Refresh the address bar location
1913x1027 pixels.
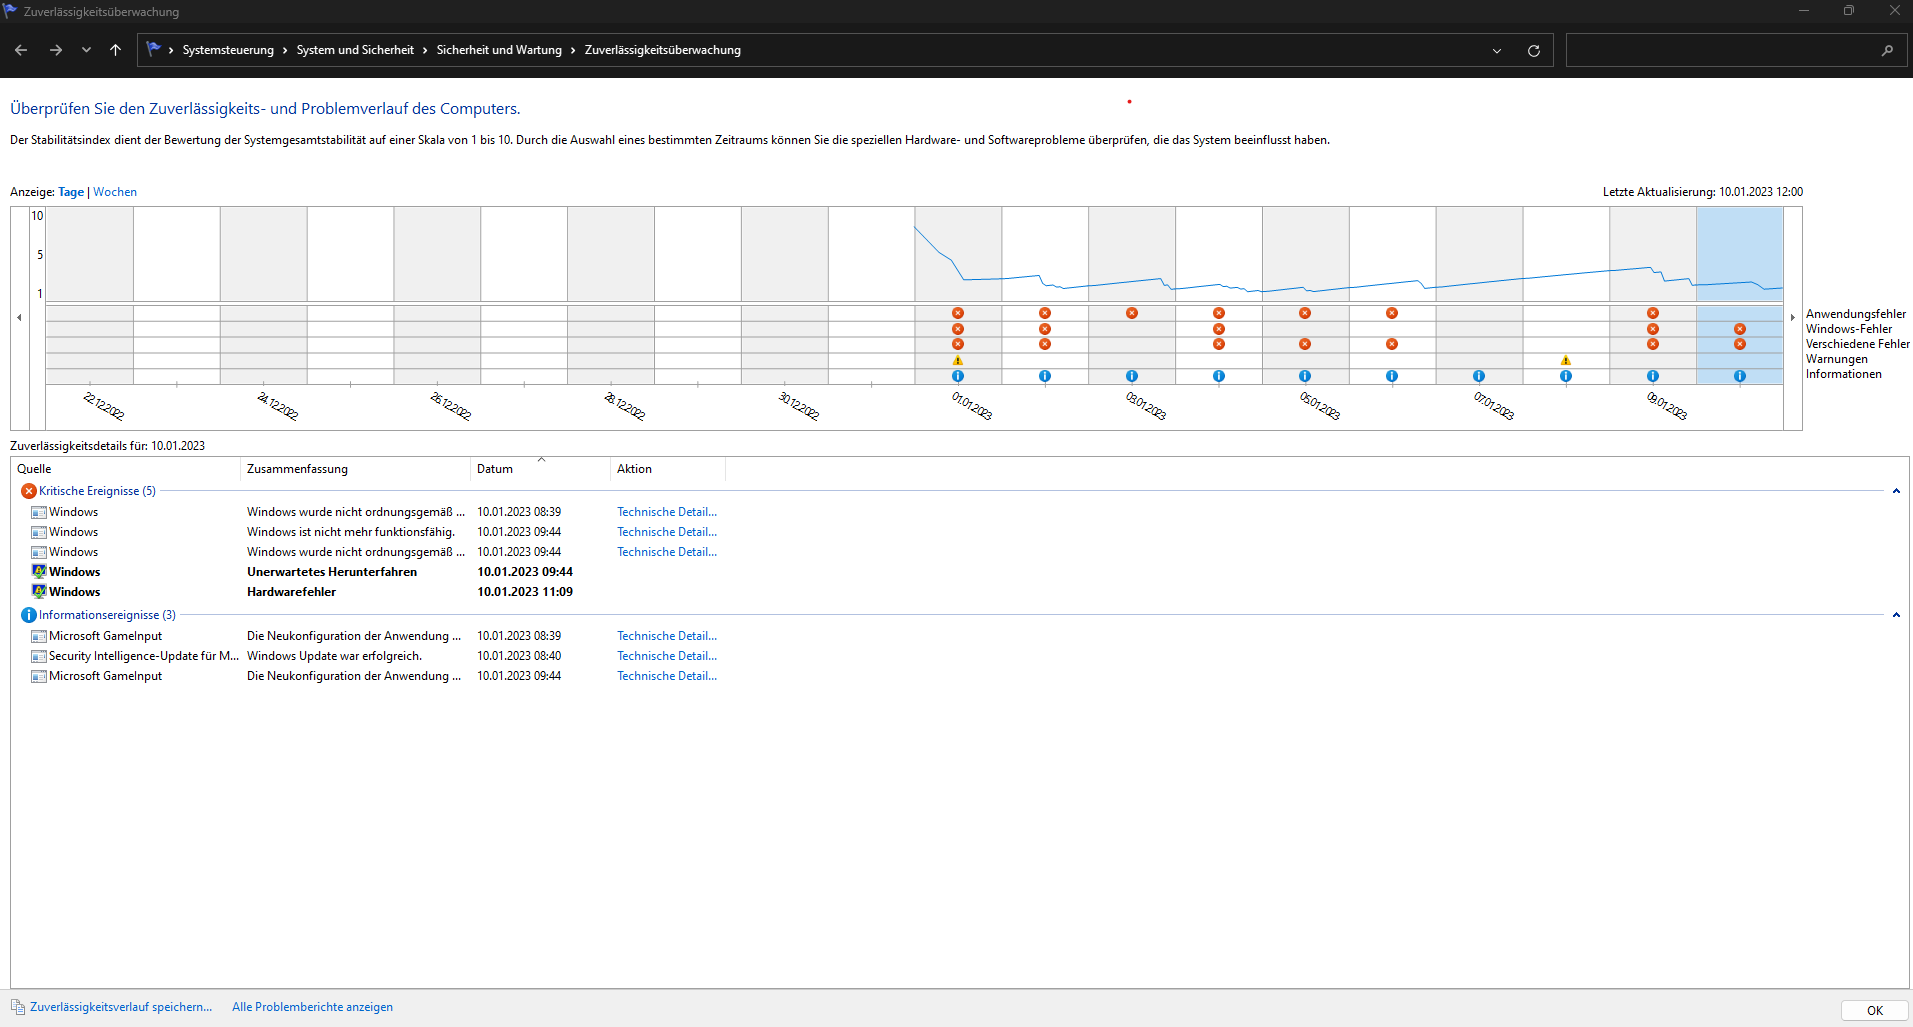1534,50
